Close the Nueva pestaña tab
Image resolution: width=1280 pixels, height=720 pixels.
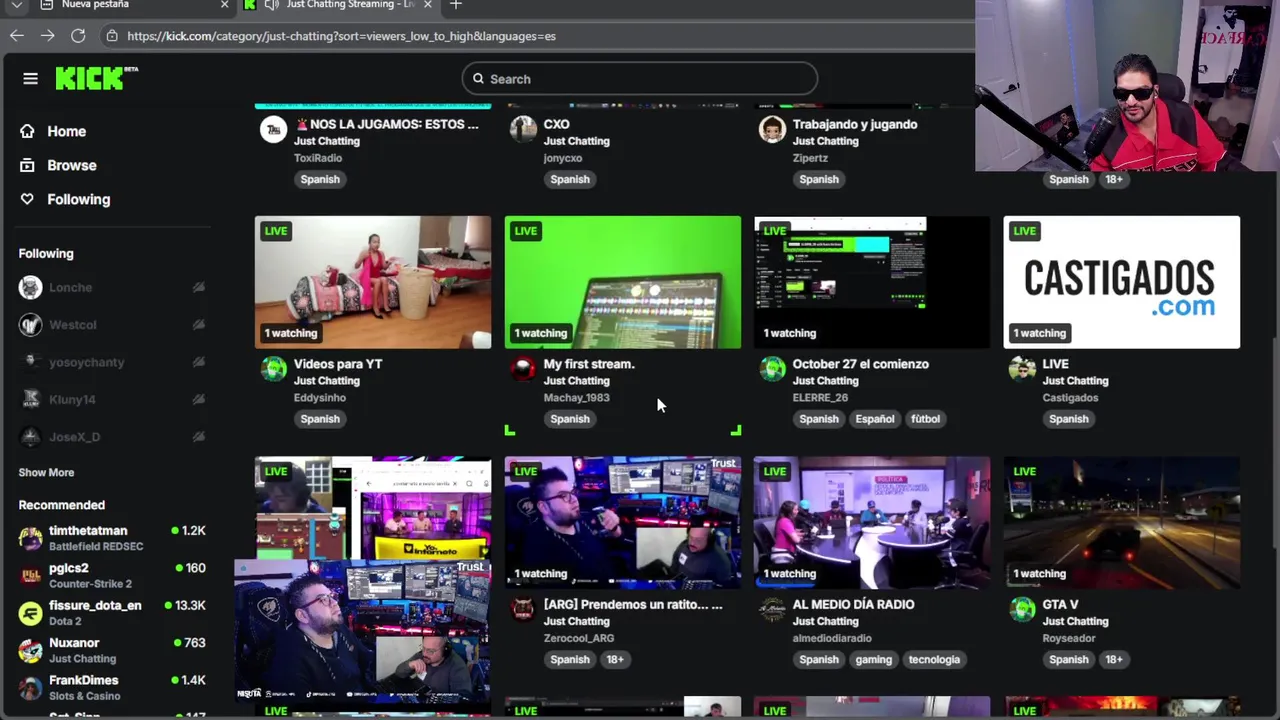[224, 5]
